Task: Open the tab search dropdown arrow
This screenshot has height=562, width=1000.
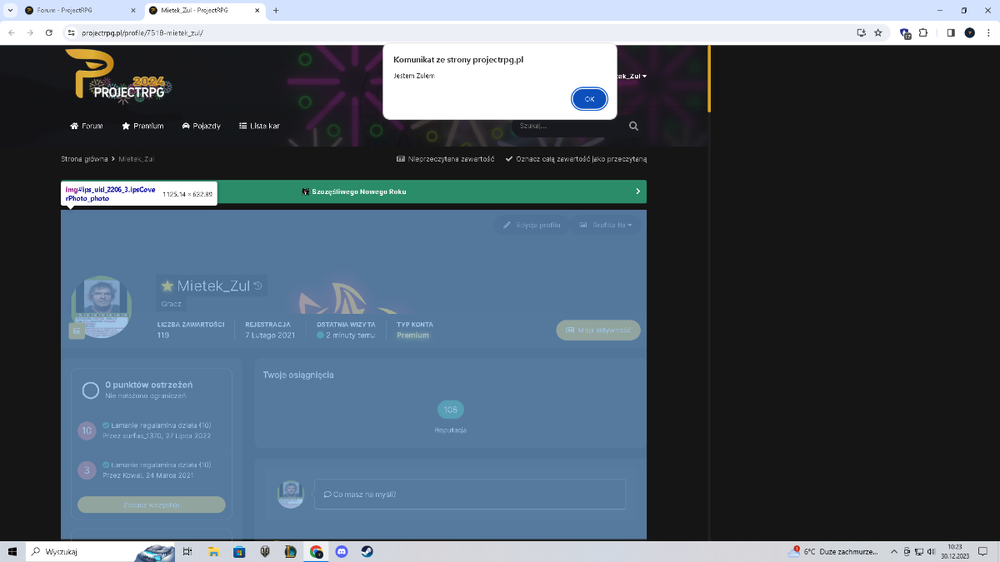Action: click(x=10, y=10)
